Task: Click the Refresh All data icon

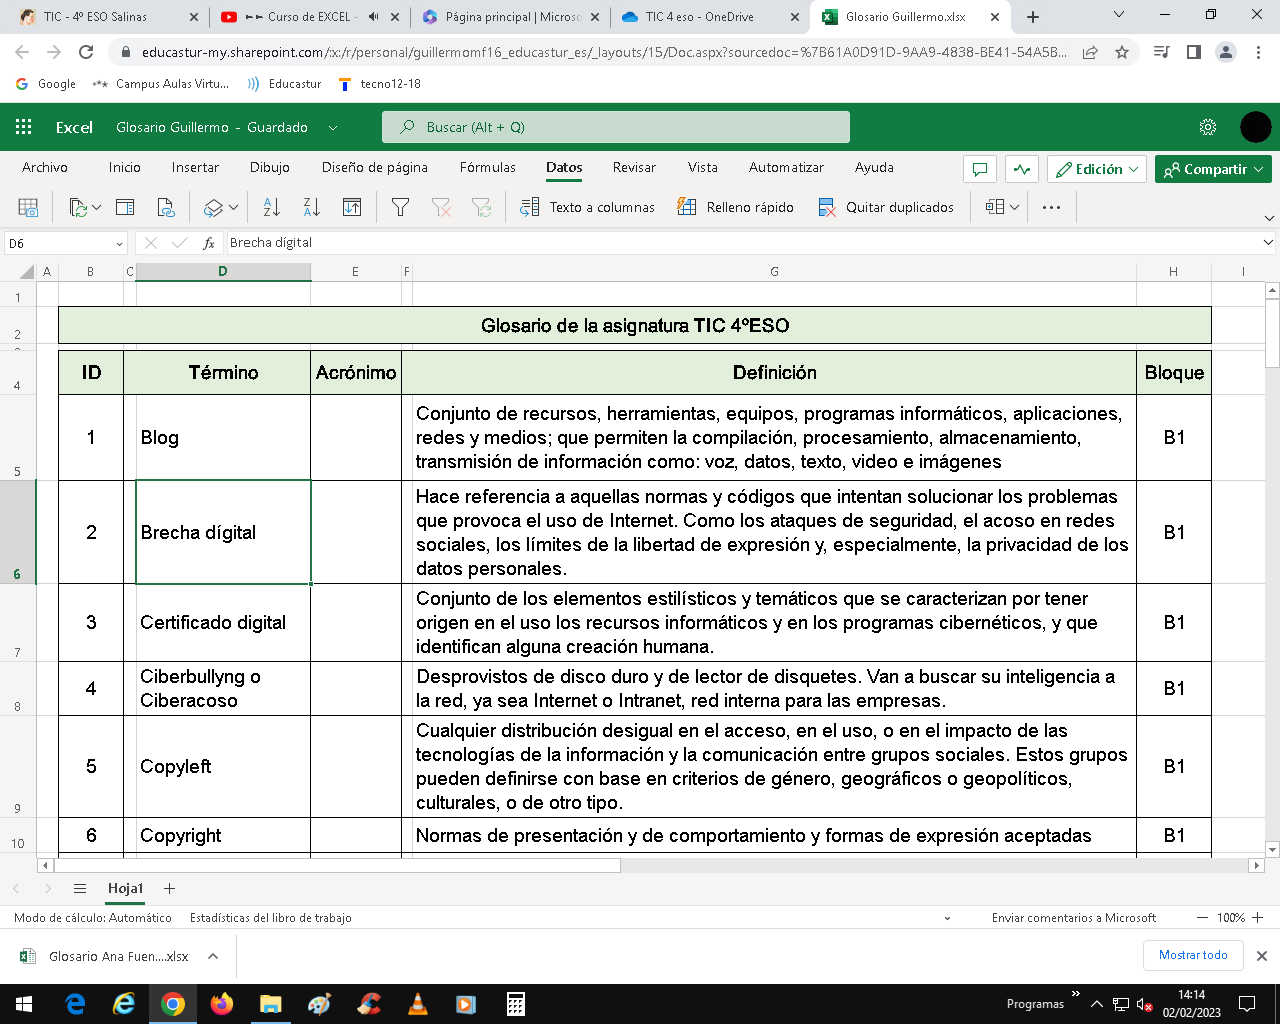Action: click(78, 207)
